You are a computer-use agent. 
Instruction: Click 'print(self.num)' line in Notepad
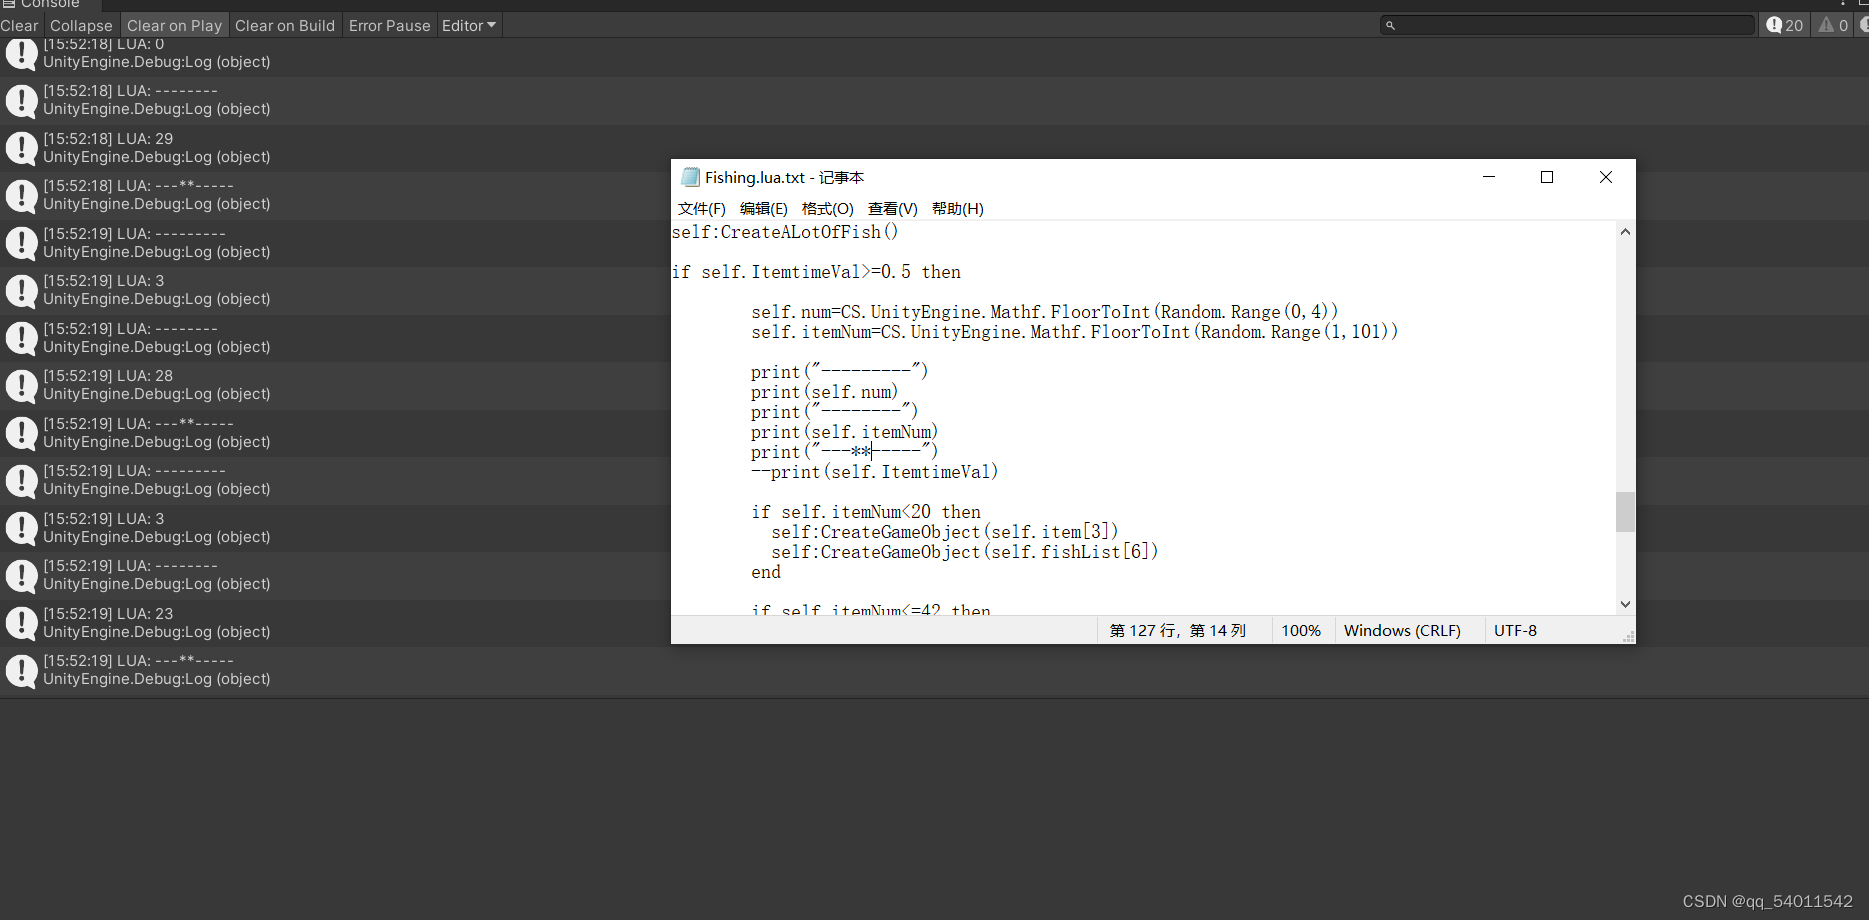pyautogui.click(x=825, y=392)
